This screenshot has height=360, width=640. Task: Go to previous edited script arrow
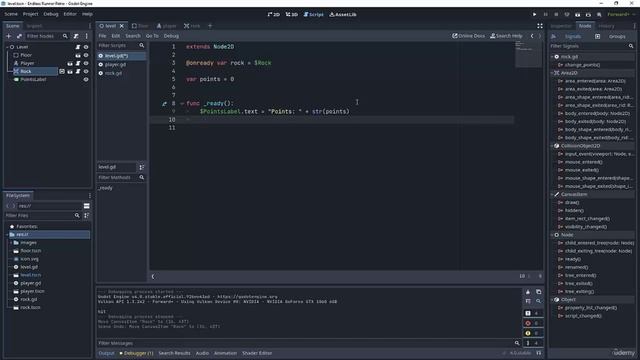532,36
